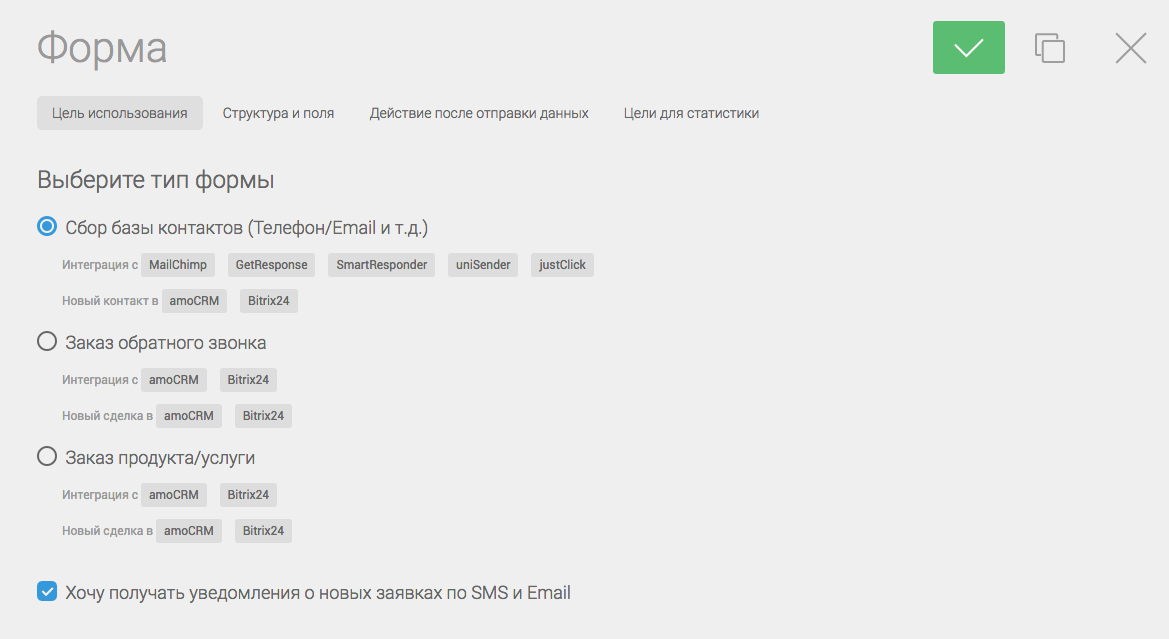The image size is (1169, 639).
Task: Go to 'Цели для статистики' tab
Action: [x=691, y=113]
